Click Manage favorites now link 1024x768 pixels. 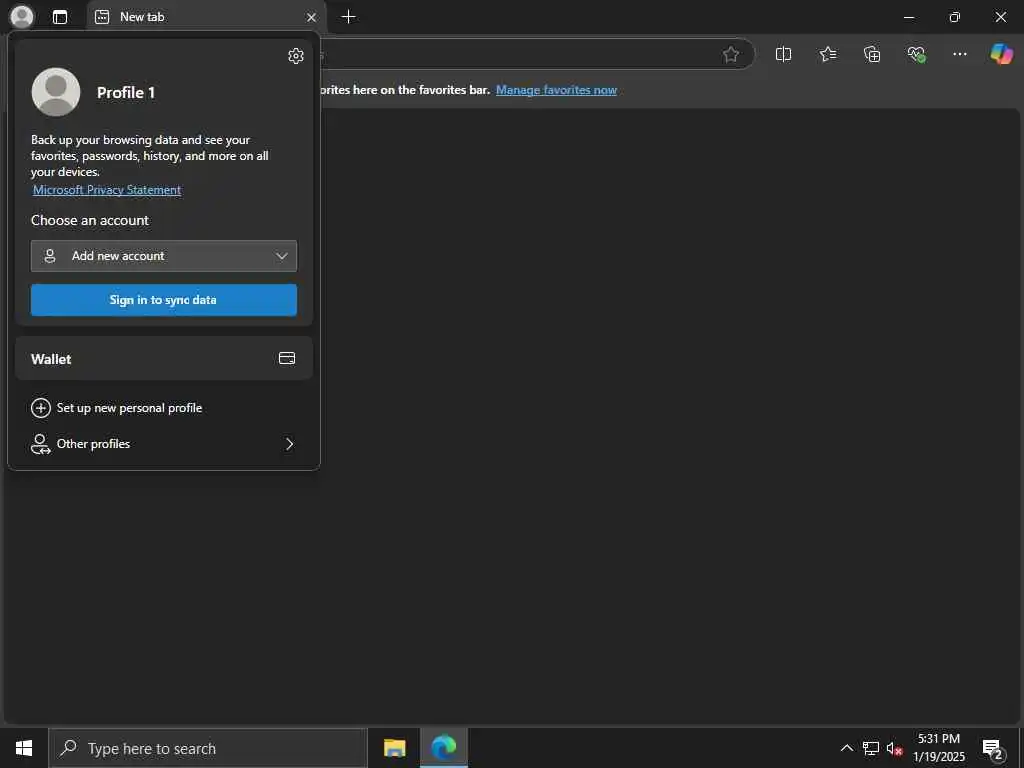point(556,90)
